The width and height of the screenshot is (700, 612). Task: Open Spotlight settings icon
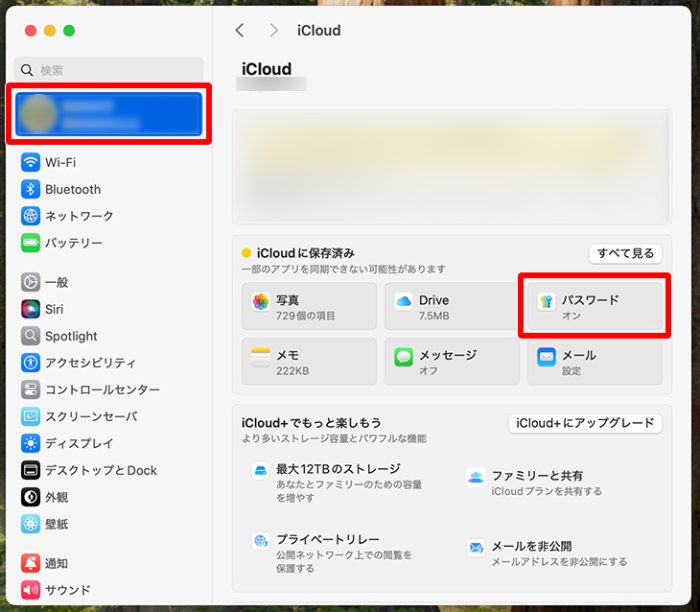pos(31,336)
